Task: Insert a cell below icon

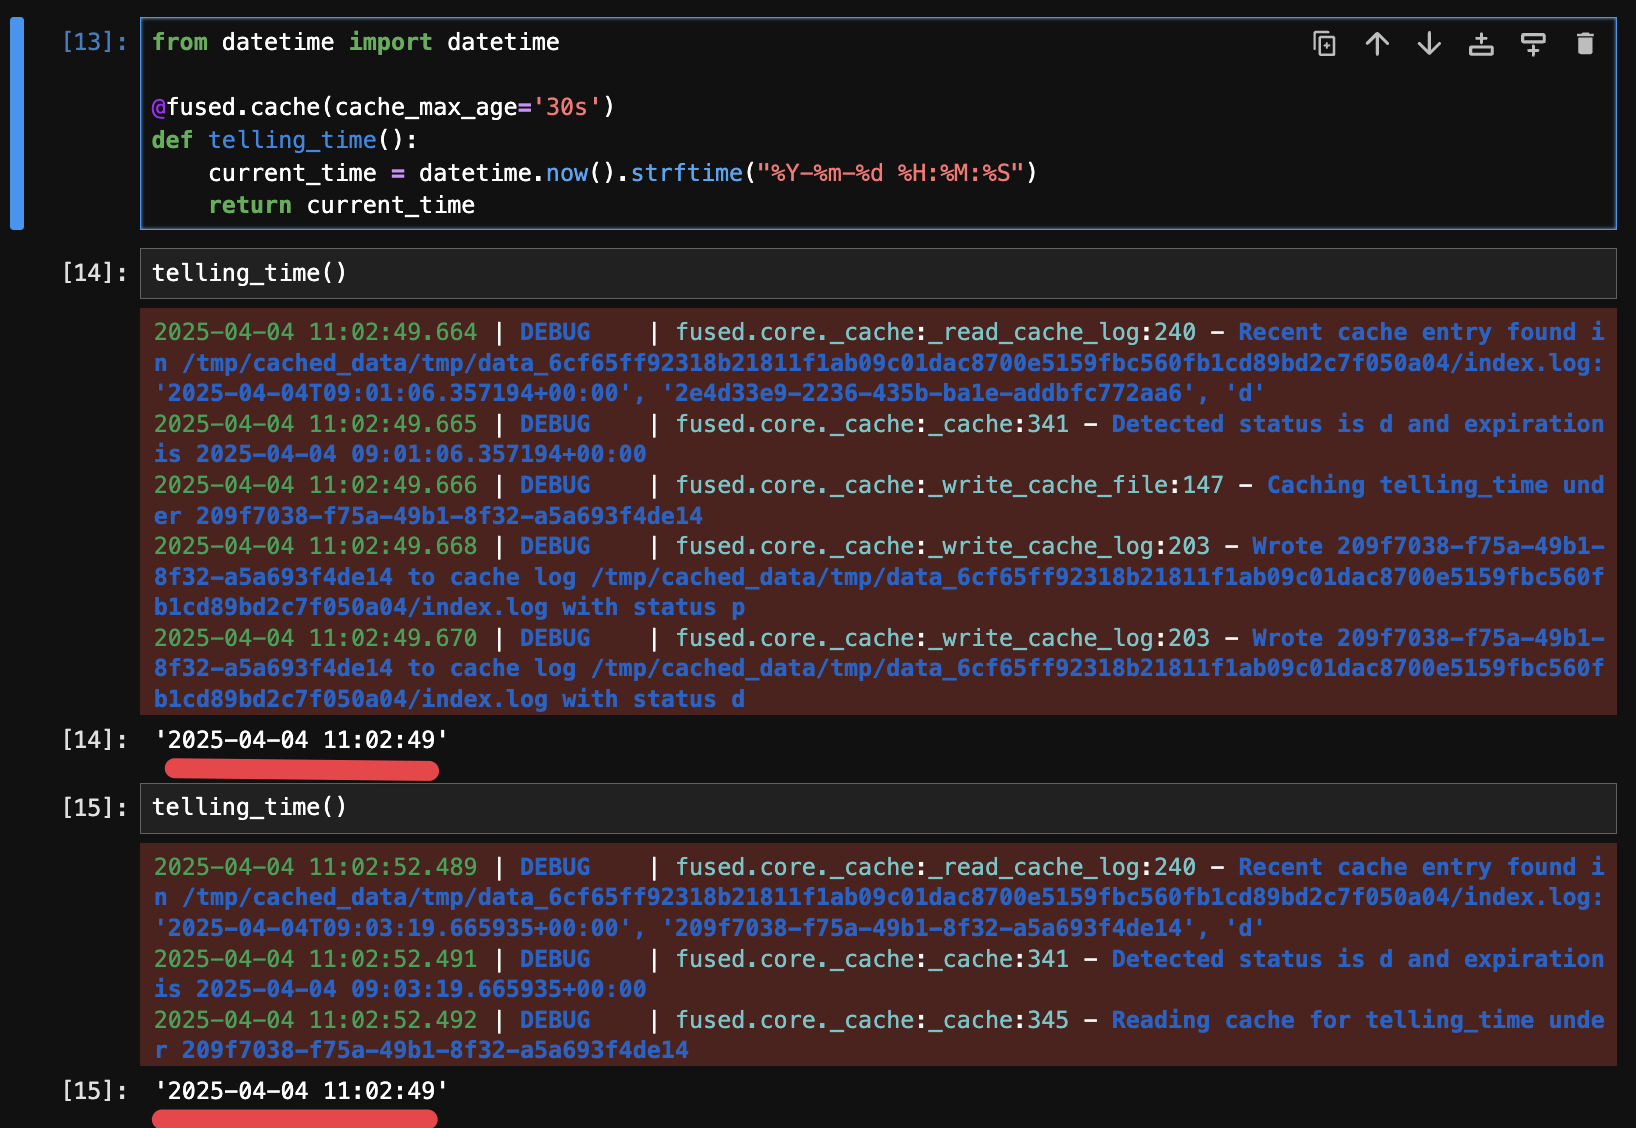Action: click(1533, 43)
